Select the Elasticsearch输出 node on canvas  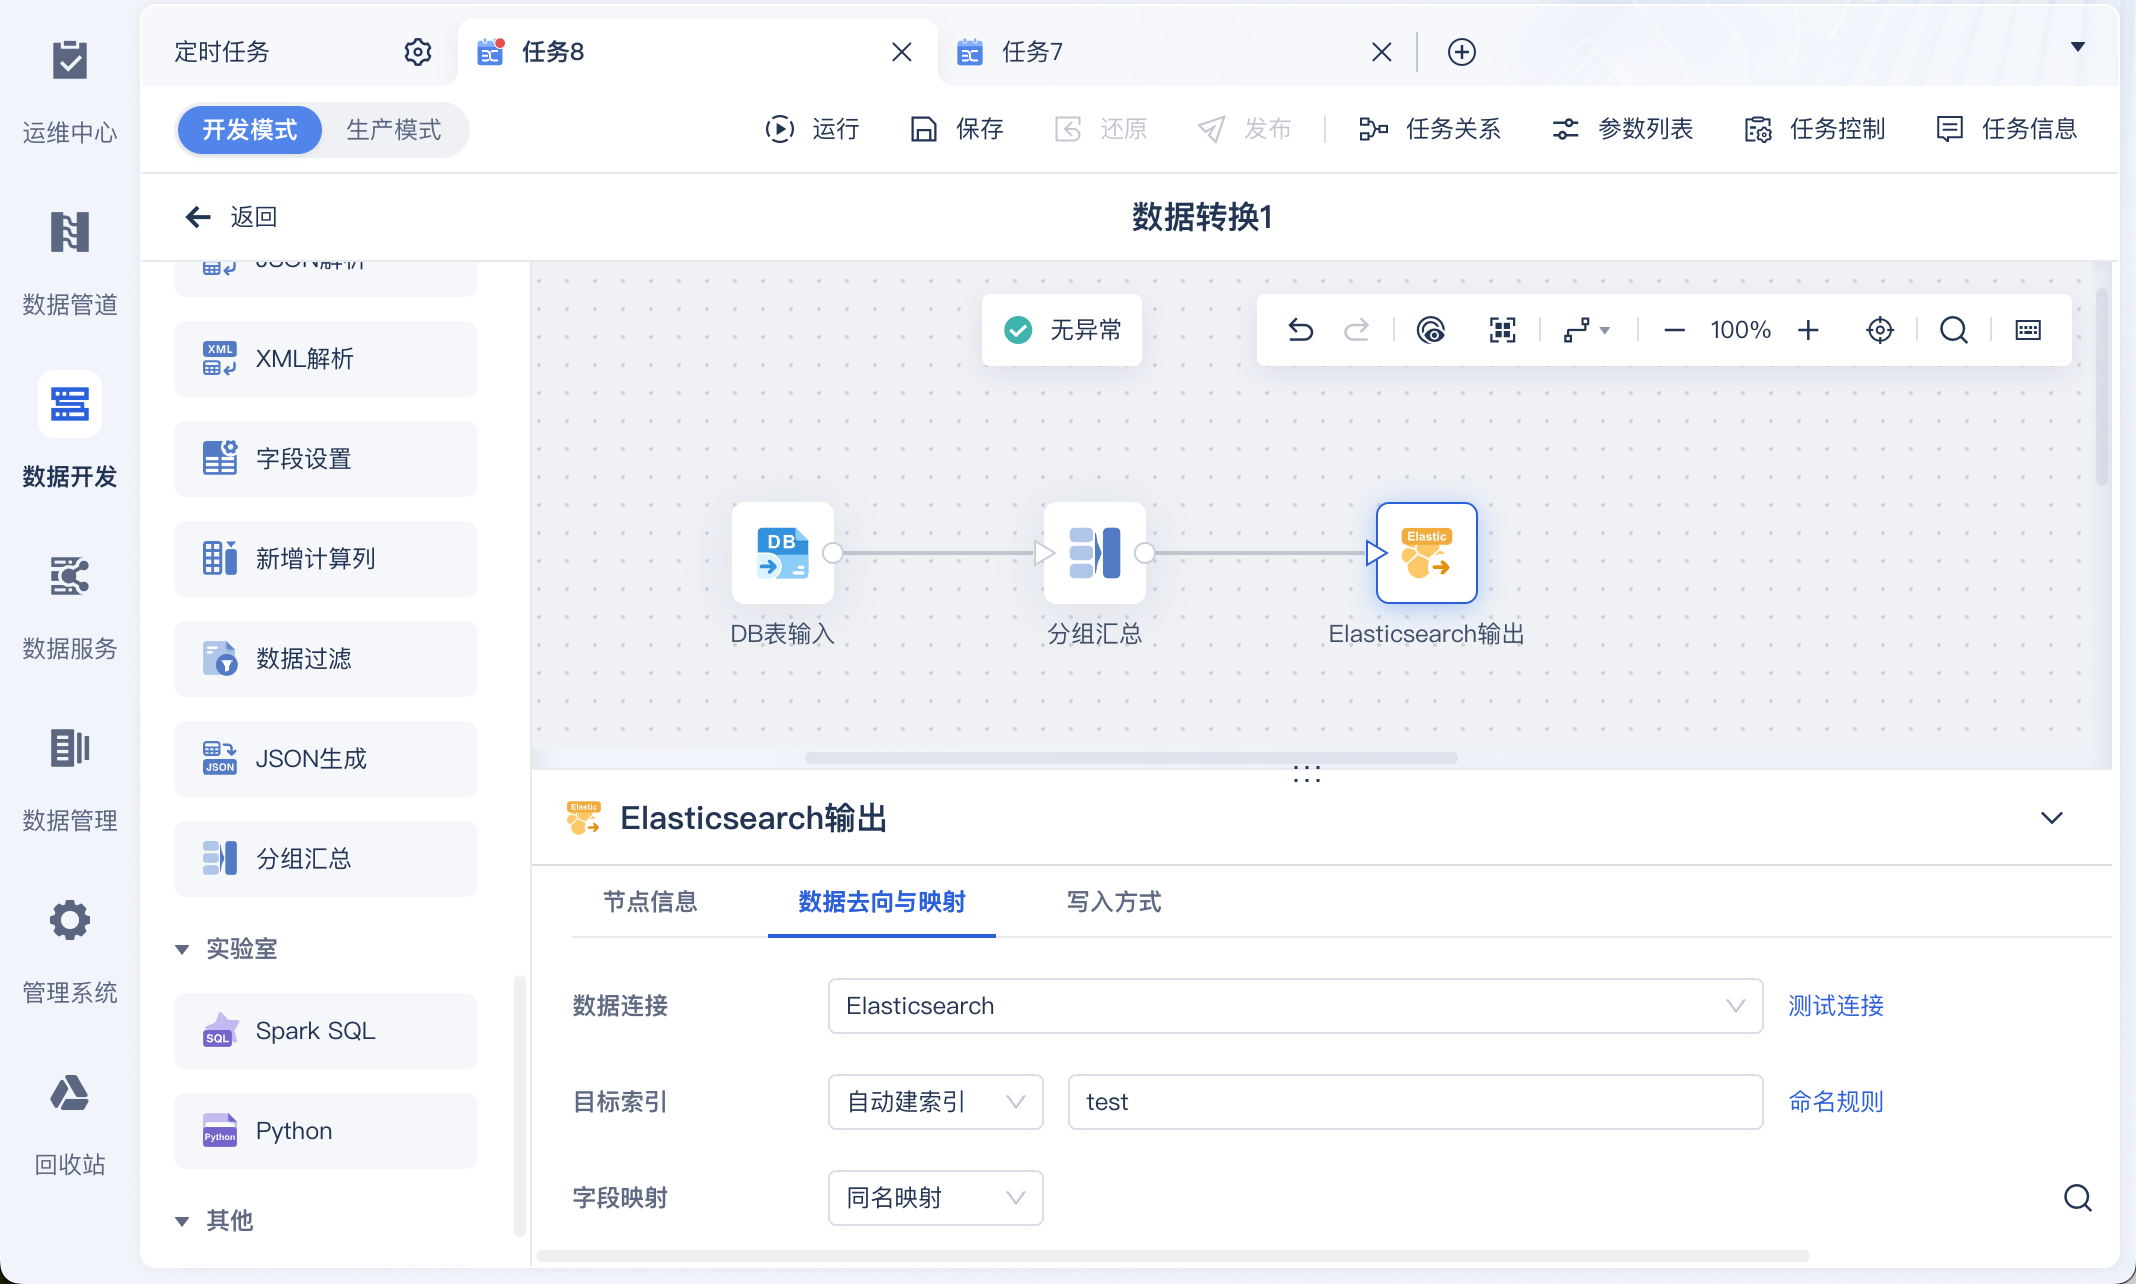[x=1426, y=553]
